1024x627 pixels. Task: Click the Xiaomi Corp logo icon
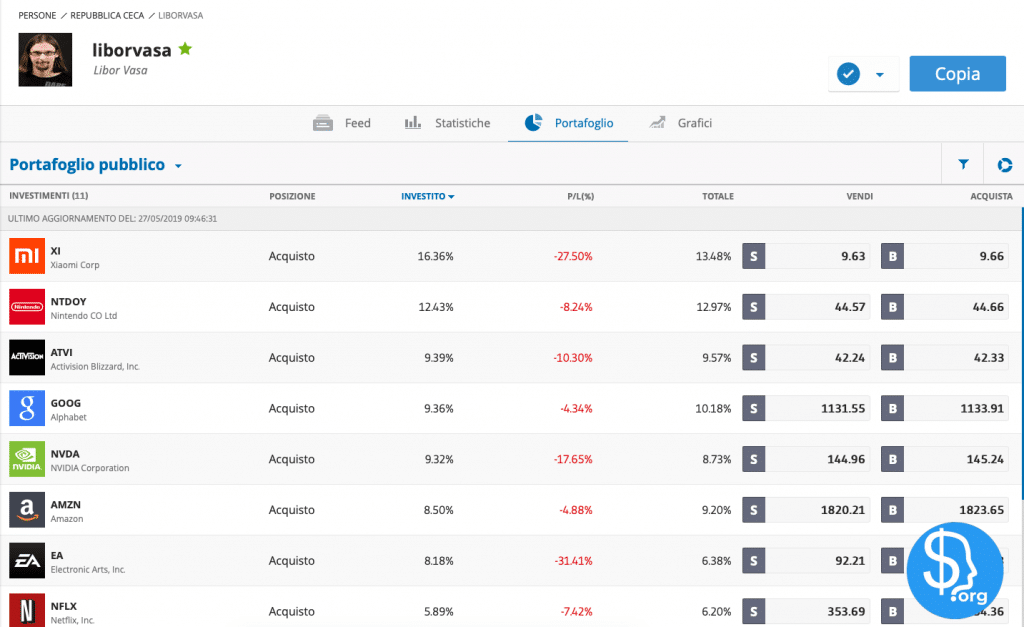[27, 256]
